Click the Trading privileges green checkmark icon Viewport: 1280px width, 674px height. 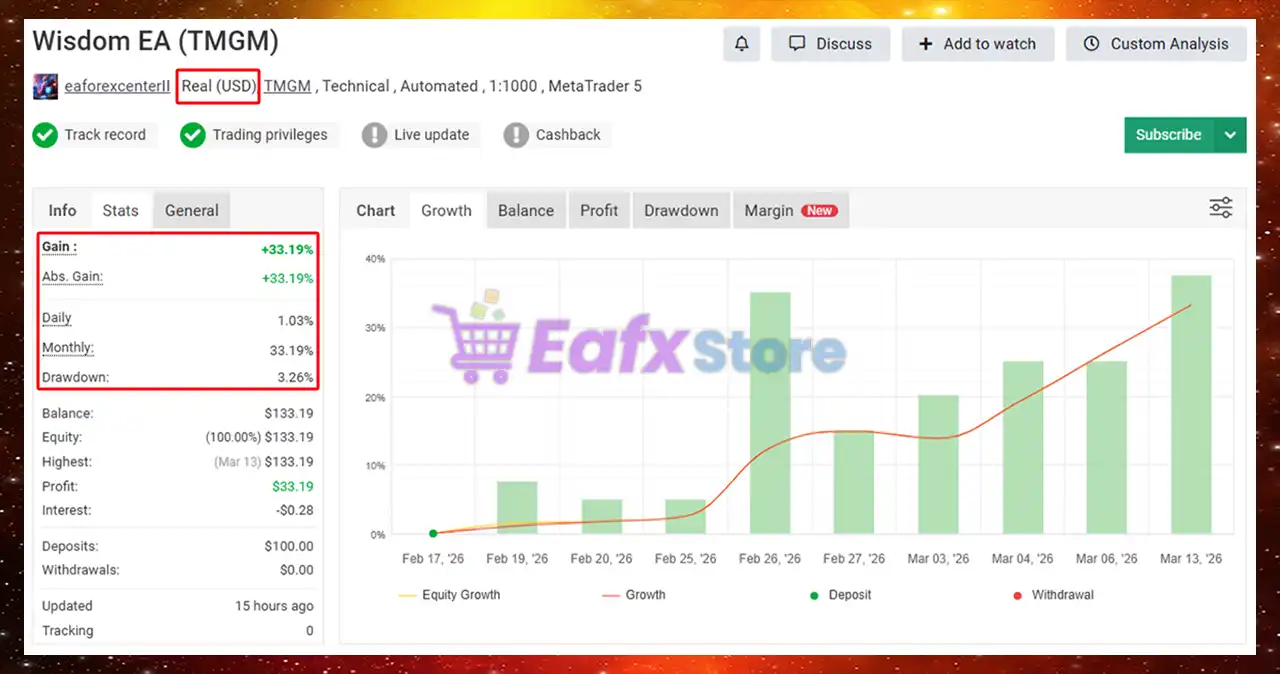[x=193, y=135]
